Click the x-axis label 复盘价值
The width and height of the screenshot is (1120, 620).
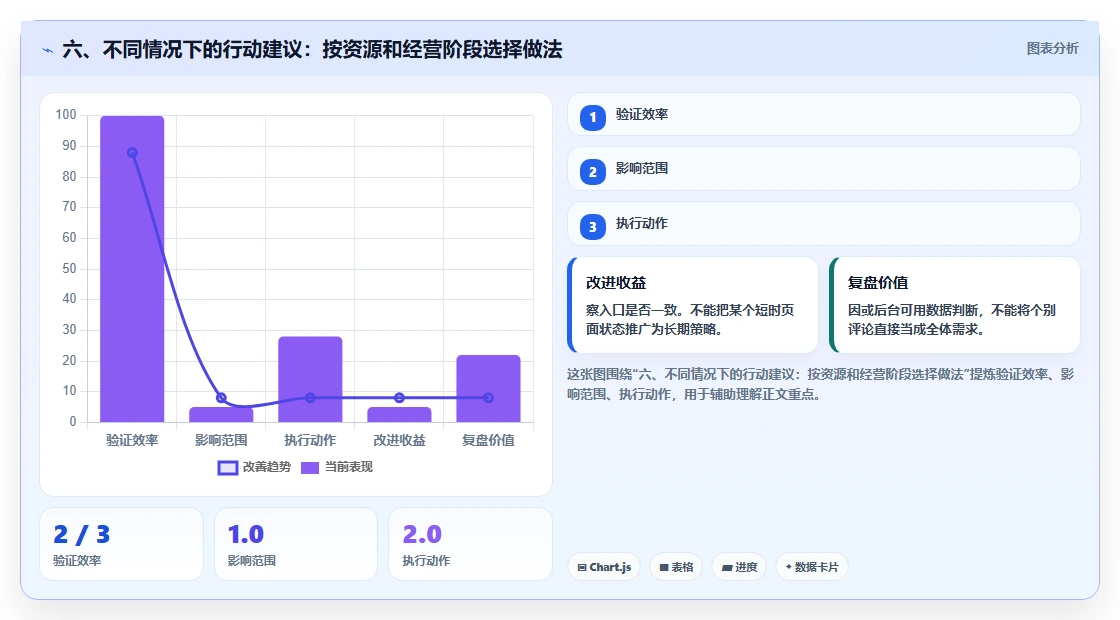[x=489, y=441]
